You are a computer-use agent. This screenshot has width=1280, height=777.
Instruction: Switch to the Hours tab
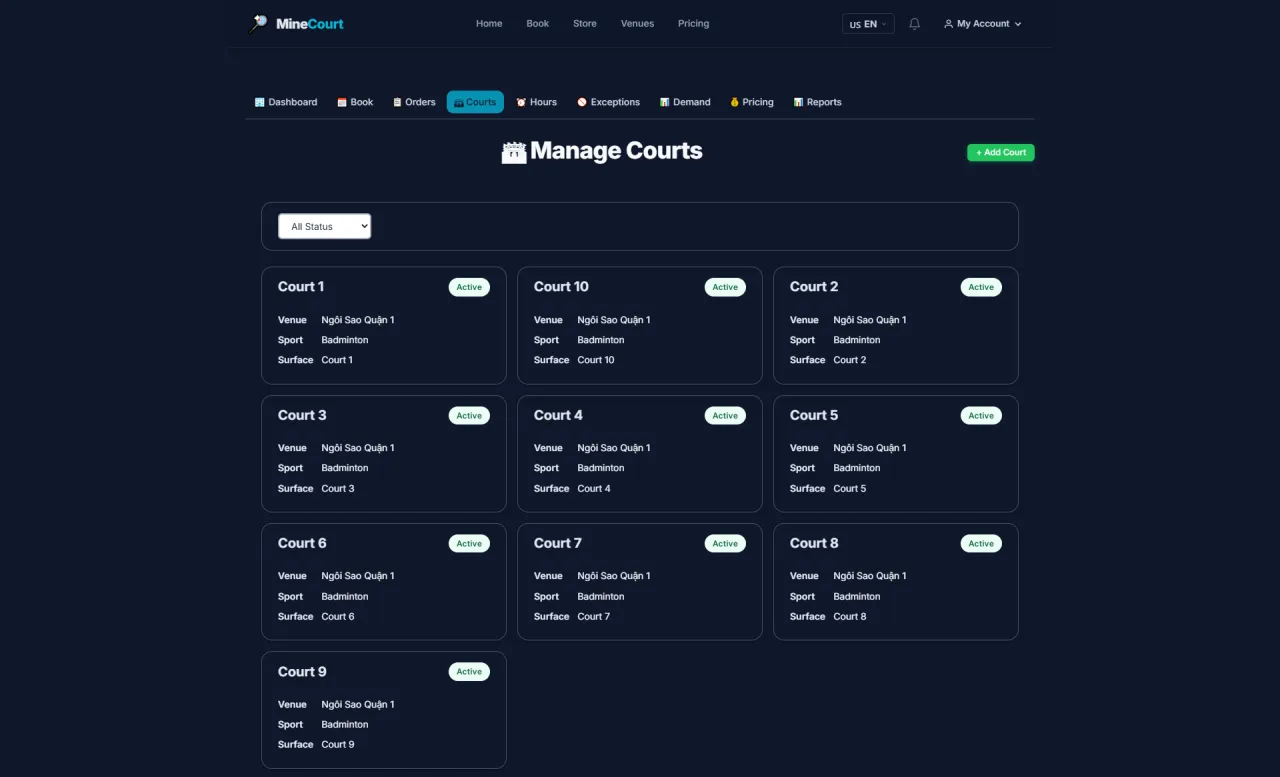(537, 102)
